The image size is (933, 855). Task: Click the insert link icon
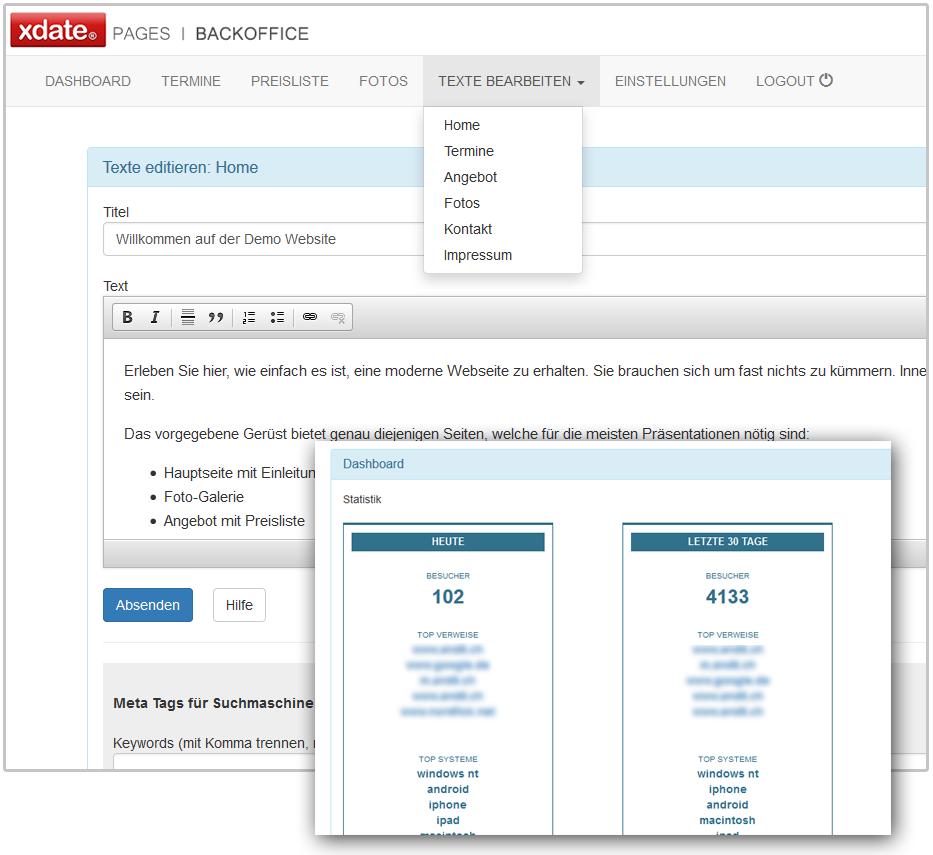pyautogui.click(x=310, y=317)
